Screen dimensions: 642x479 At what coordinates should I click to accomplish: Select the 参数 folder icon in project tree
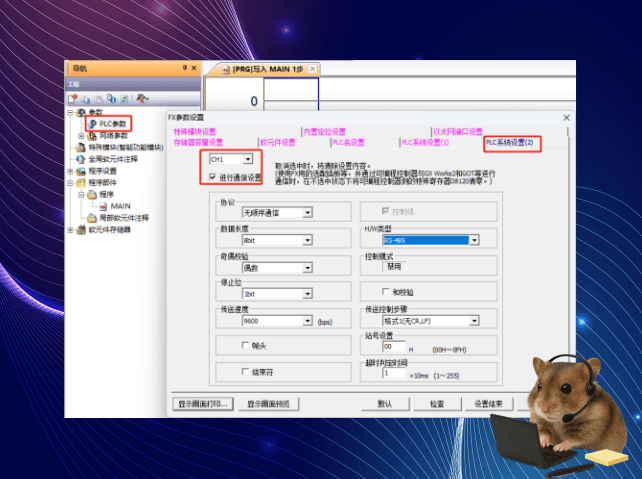(81, 112)
